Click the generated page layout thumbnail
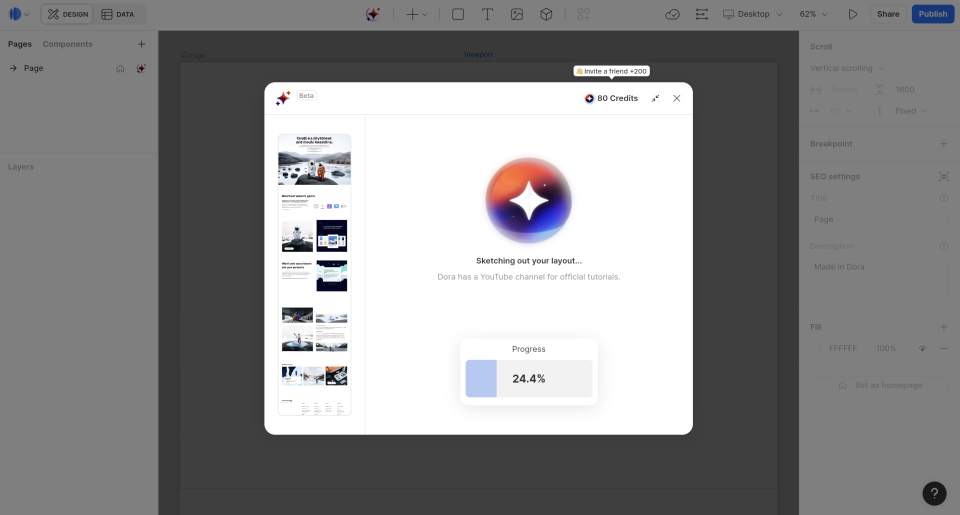Viewport: 960px width, 515px height. [315, 275]
